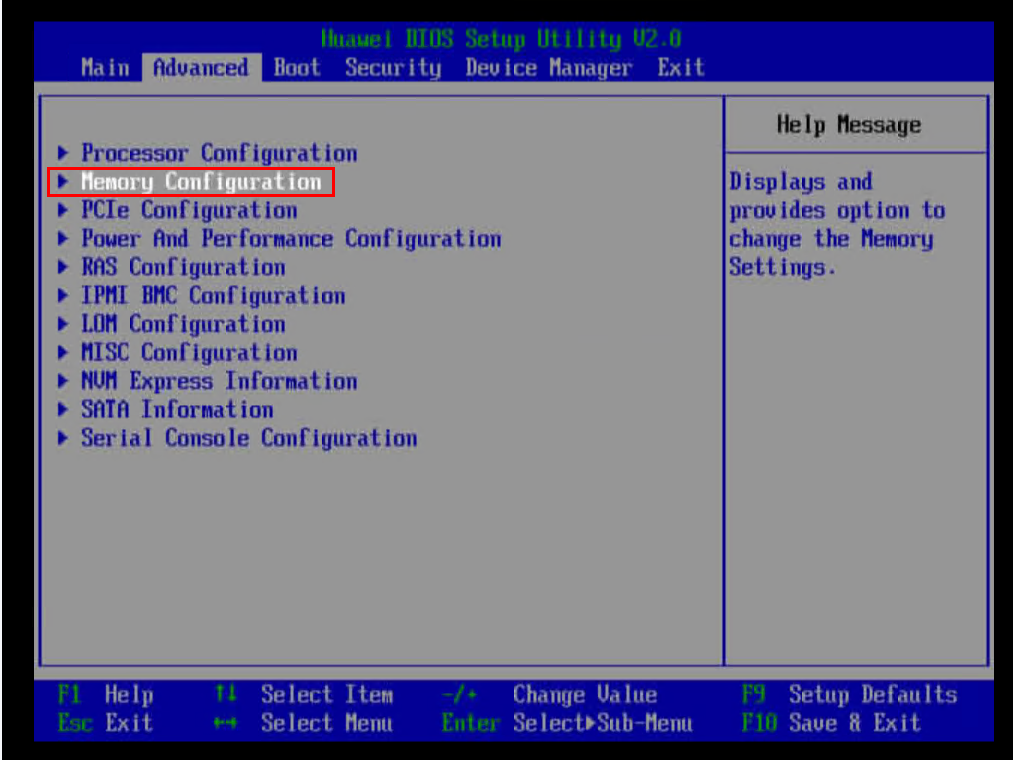Open the SATA Information entry
Viewport: 1013px width, 760px height.
pyautogui.click(x=165, y=409)
